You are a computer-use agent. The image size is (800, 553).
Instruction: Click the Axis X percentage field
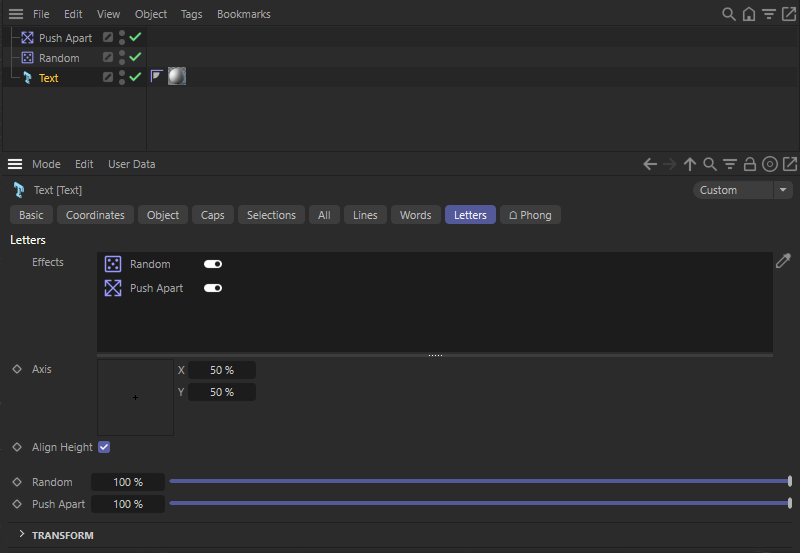click(x=221, y=370)
